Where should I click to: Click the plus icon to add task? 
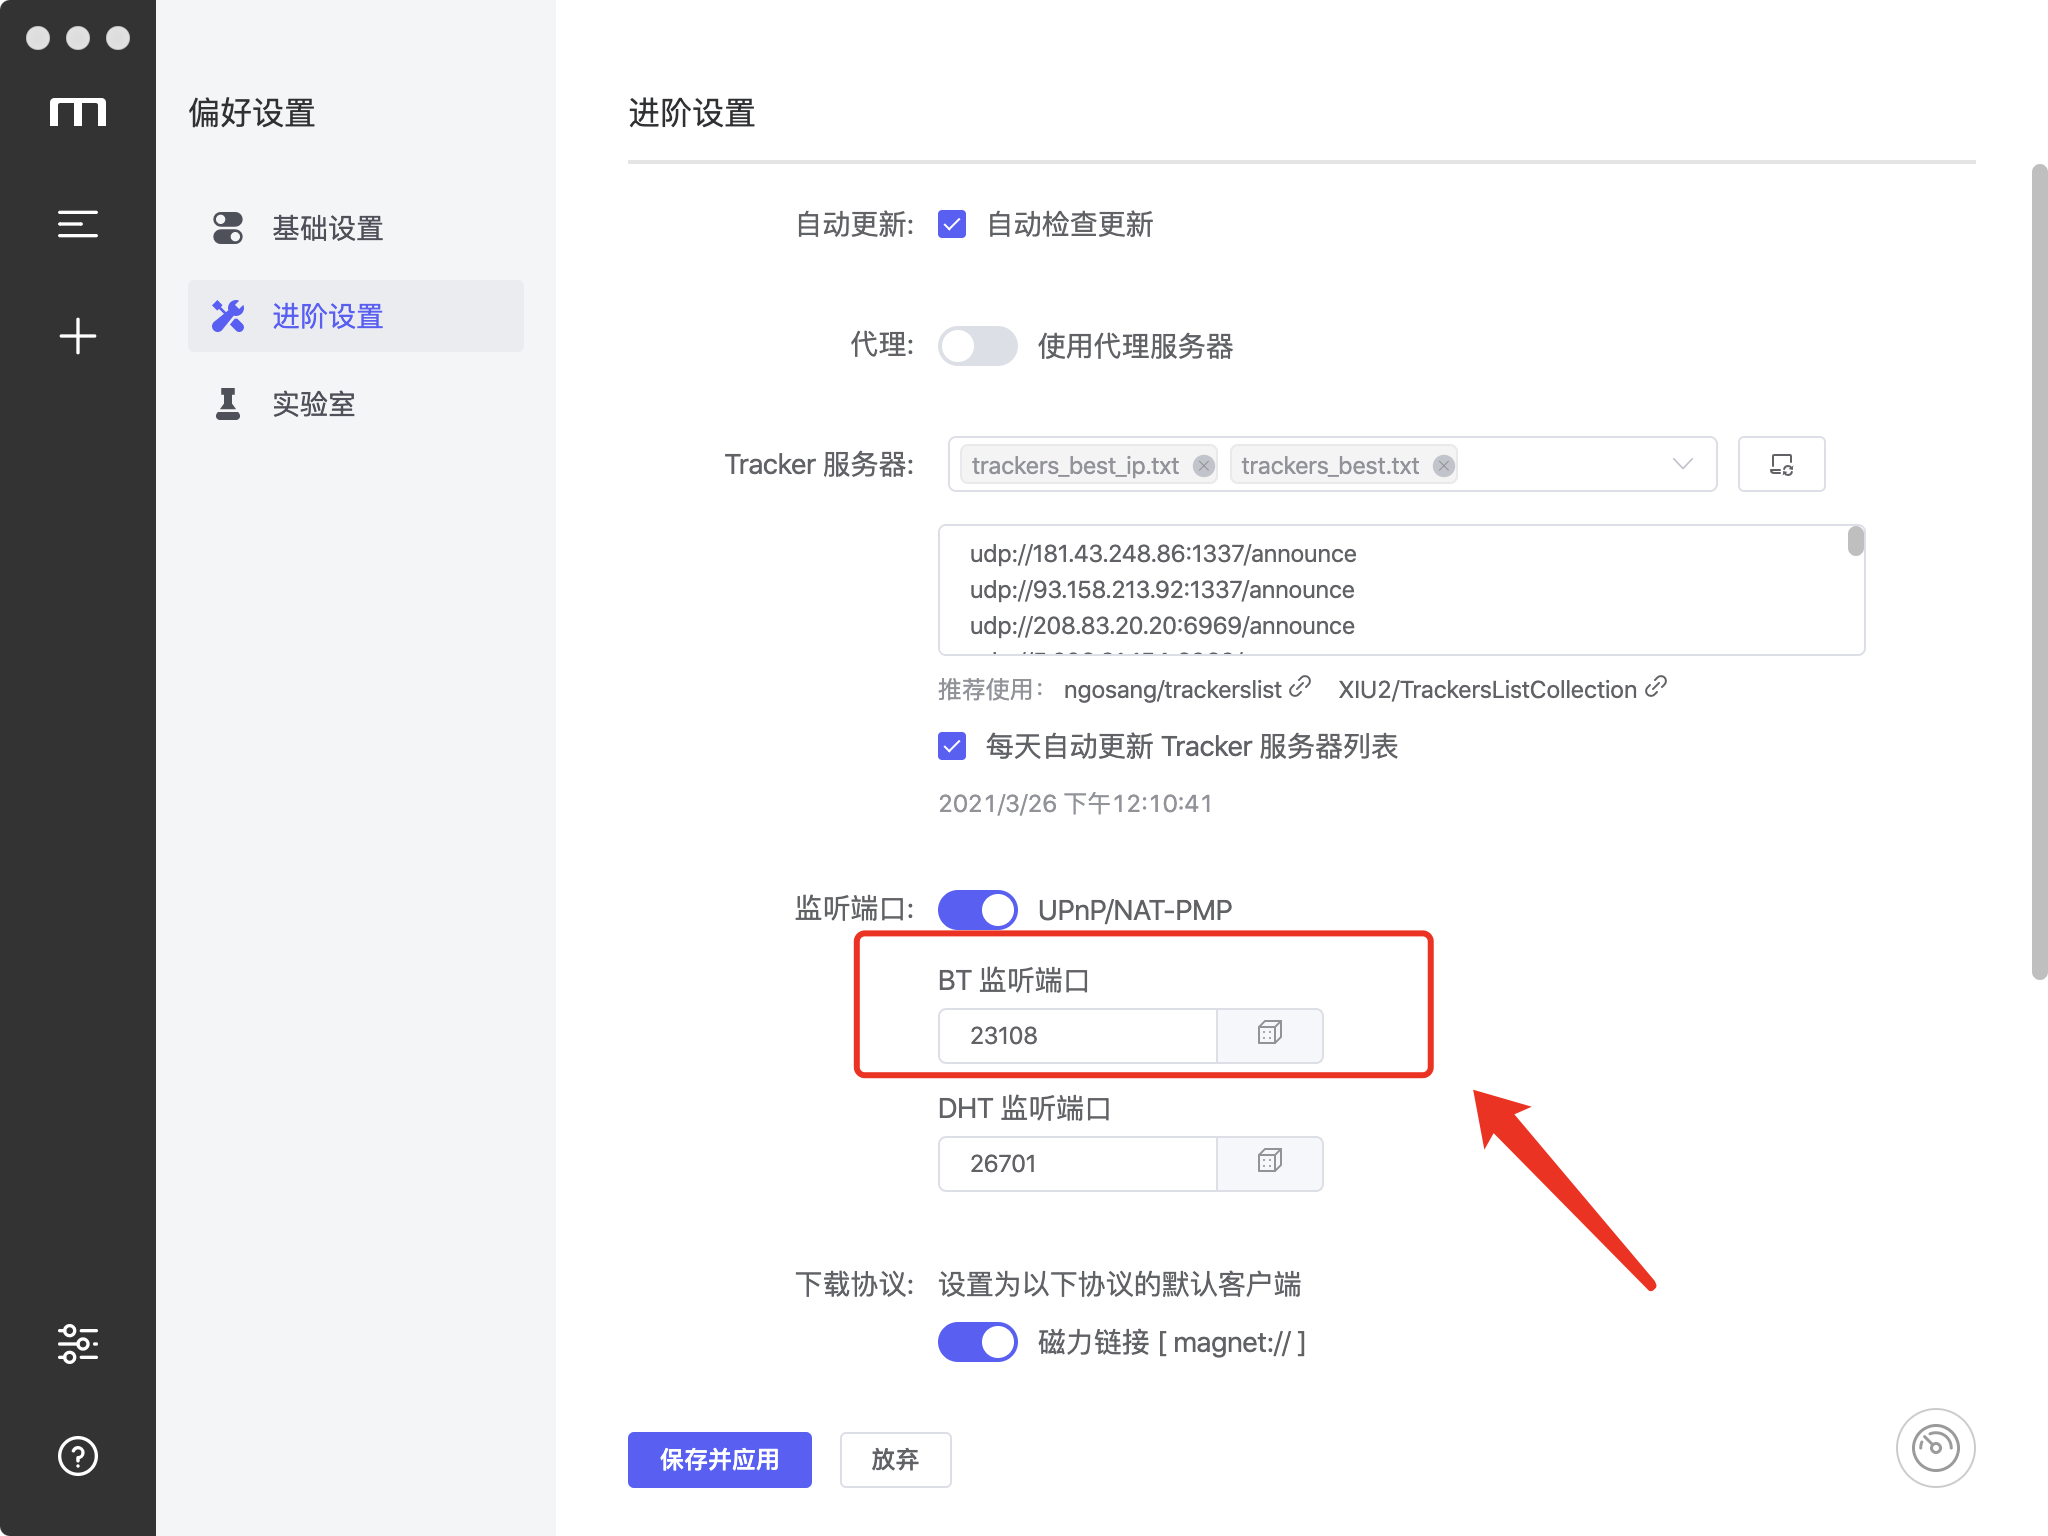click(x=78, y=336)
